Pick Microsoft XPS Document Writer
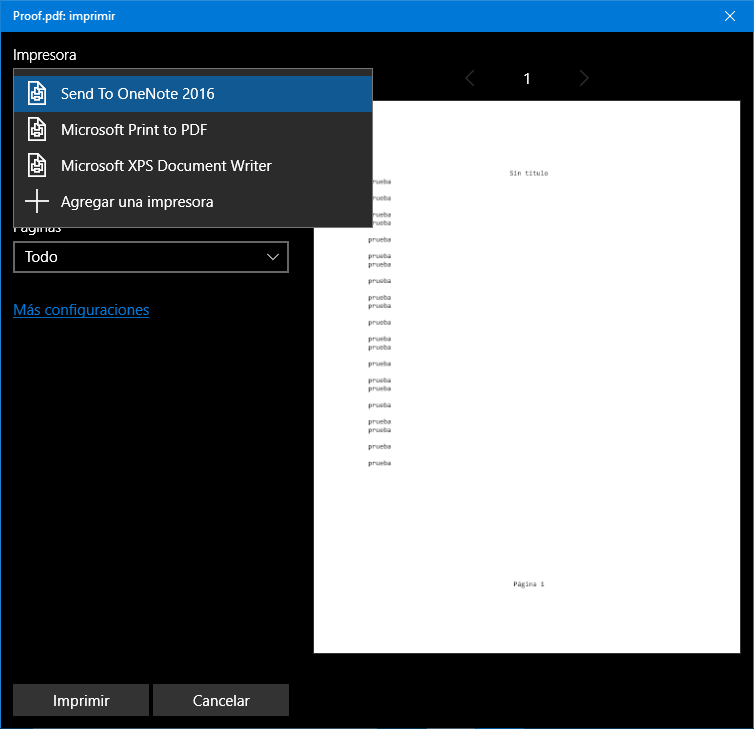 tap(193, 166)
